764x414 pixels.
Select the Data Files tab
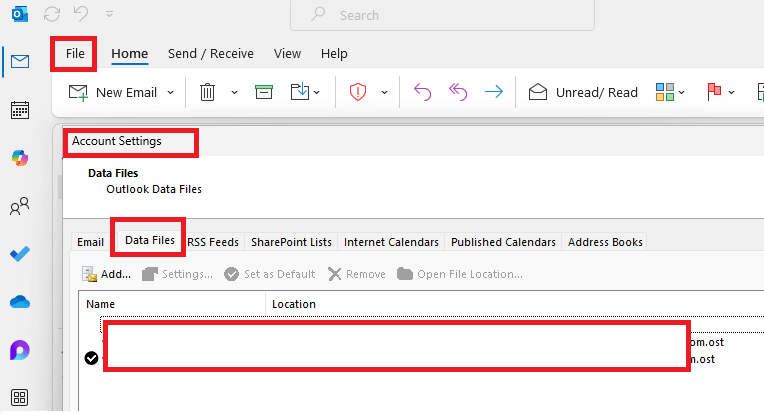tap(150, 240)
